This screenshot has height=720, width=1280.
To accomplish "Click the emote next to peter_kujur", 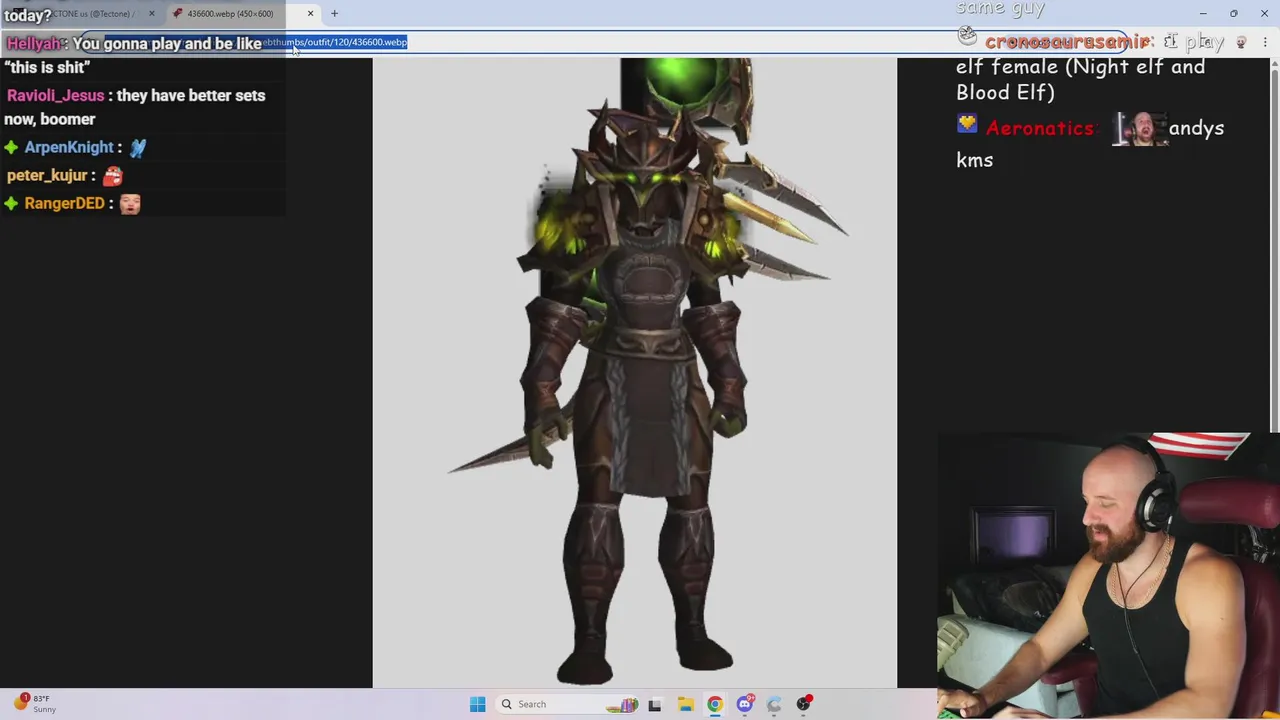I will [x=113, y=175].
